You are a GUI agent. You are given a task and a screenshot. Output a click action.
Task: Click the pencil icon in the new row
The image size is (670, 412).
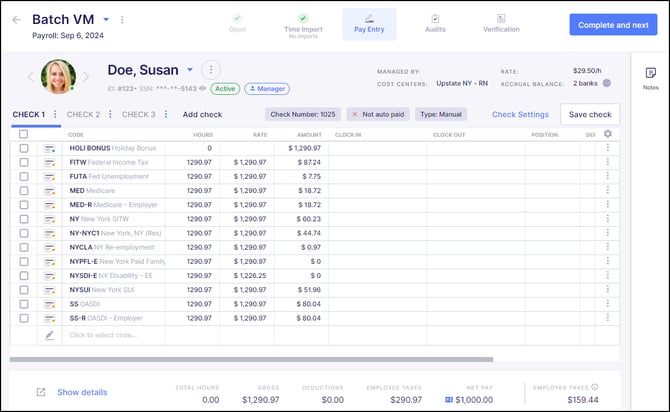(x=50, y=335)
